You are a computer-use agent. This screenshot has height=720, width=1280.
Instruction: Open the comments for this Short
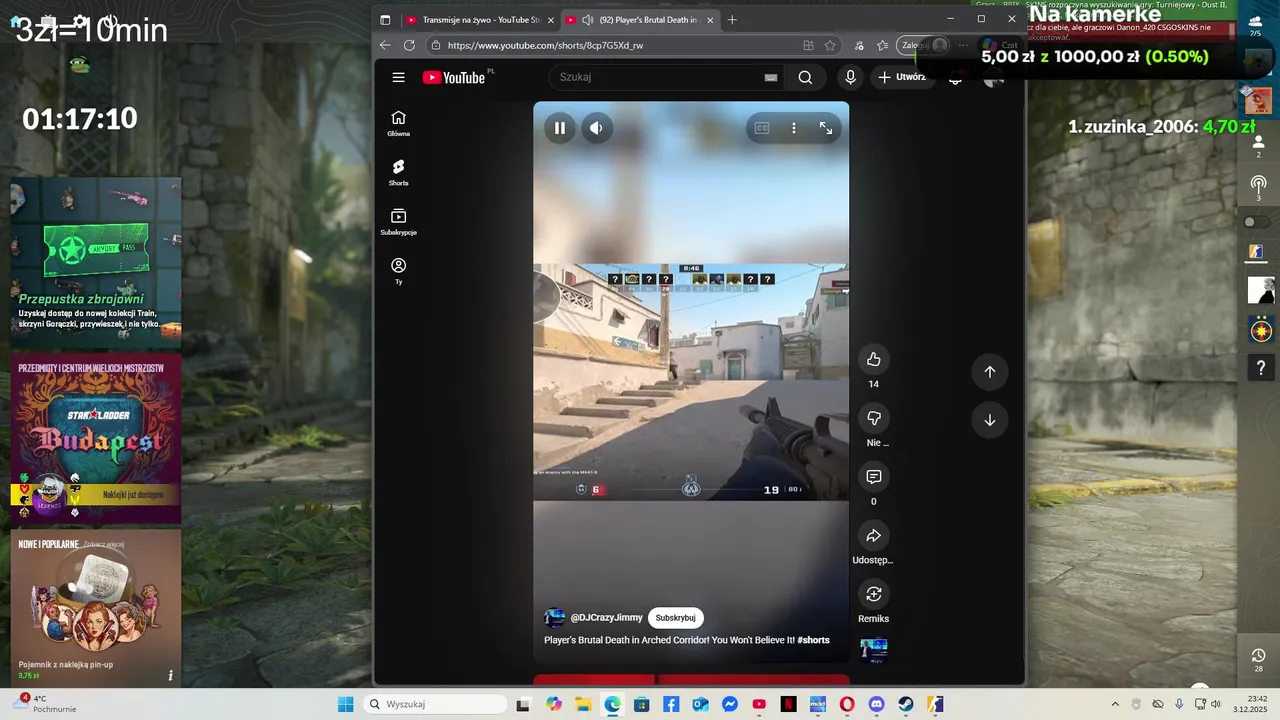point(873,477)
